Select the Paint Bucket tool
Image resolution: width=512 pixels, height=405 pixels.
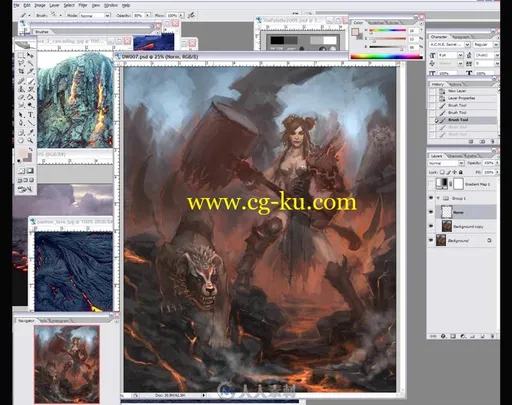tap(30, 97)
